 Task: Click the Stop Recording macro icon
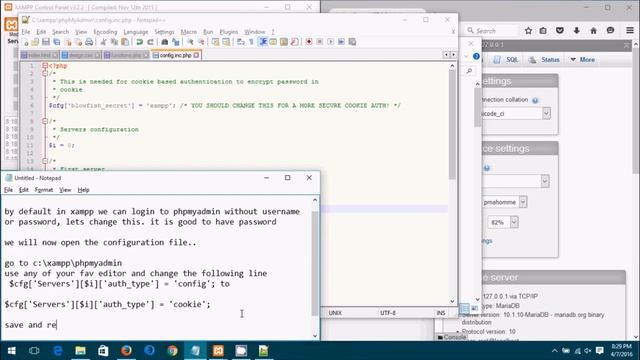click(x=320, y=42)
